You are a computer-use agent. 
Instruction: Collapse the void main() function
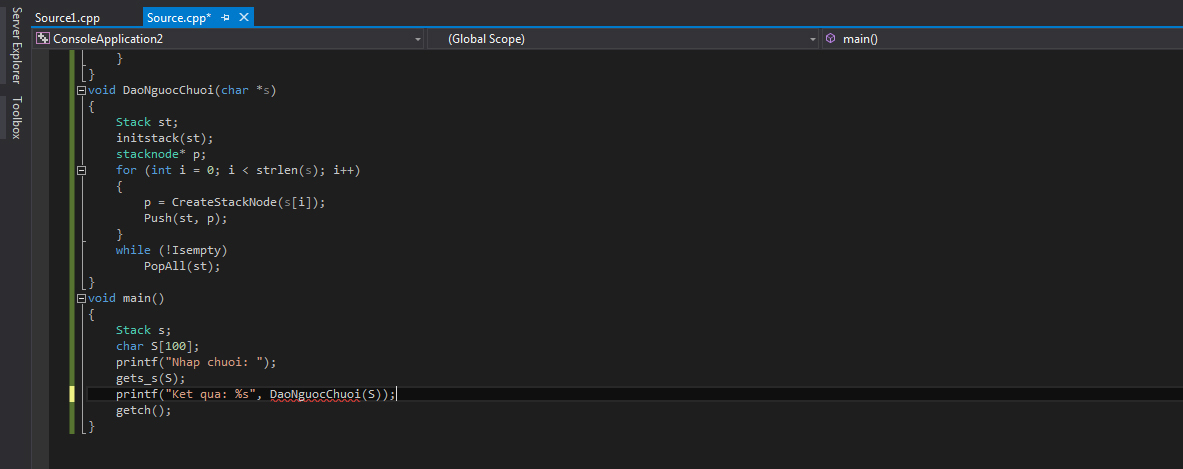click(x=81, y=298)
